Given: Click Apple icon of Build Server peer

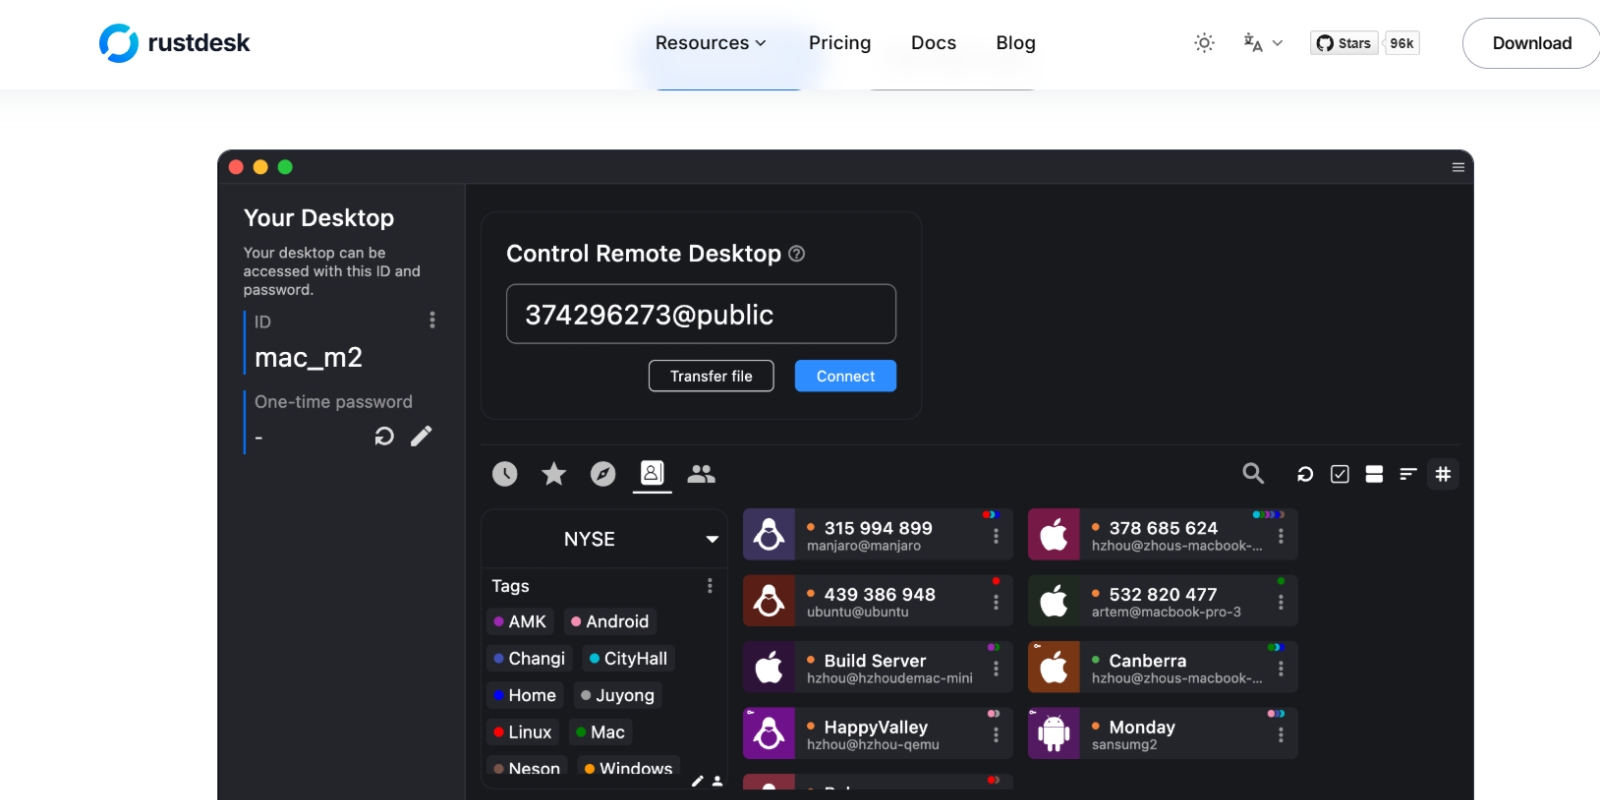Looking at the screenshot, I should coord(769,668).
